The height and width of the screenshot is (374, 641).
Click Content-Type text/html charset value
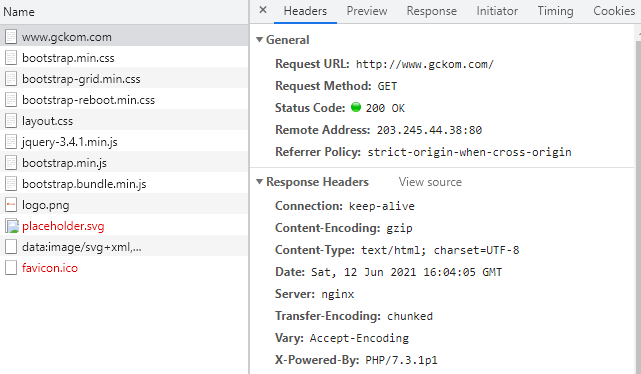(440, 250)
